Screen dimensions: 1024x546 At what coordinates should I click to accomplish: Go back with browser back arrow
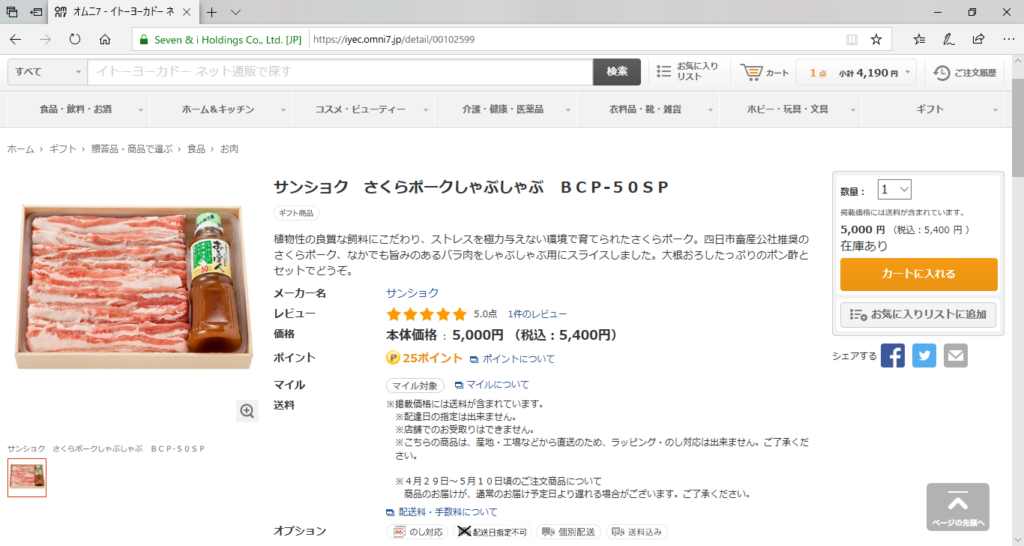(15, 39)
